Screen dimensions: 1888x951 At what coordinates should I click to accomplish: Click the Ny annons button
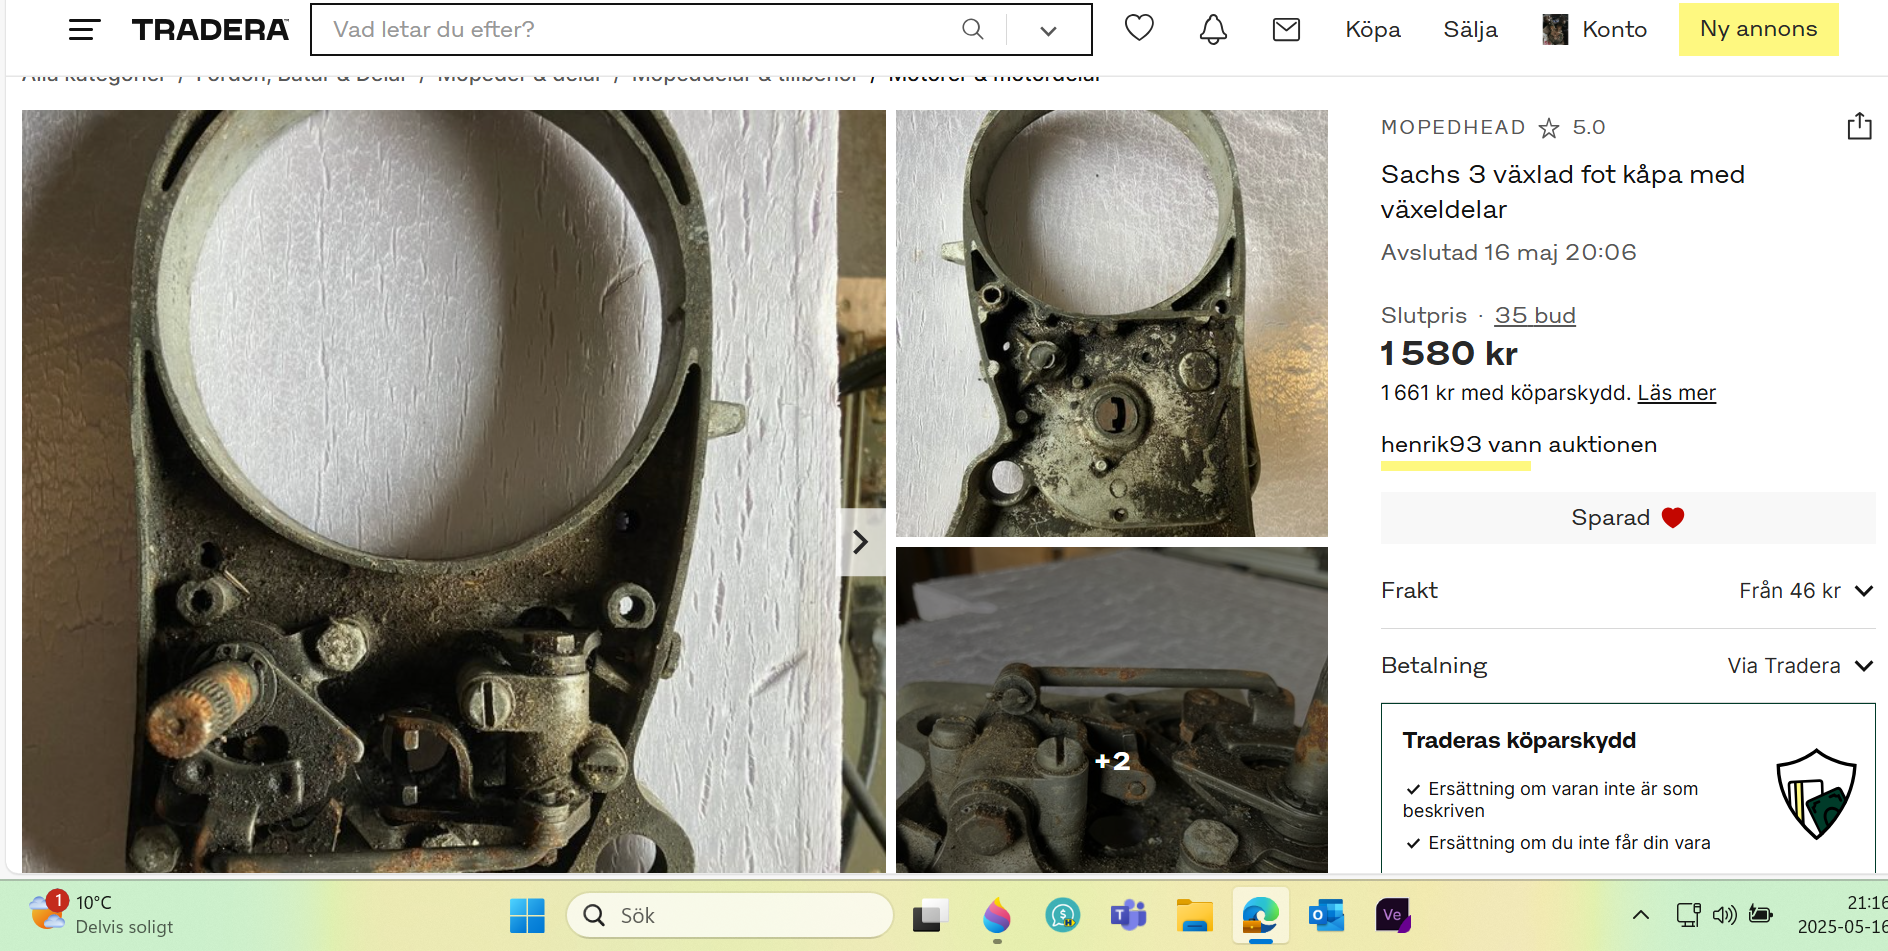pyautogui.click(x=1758, y=29)
